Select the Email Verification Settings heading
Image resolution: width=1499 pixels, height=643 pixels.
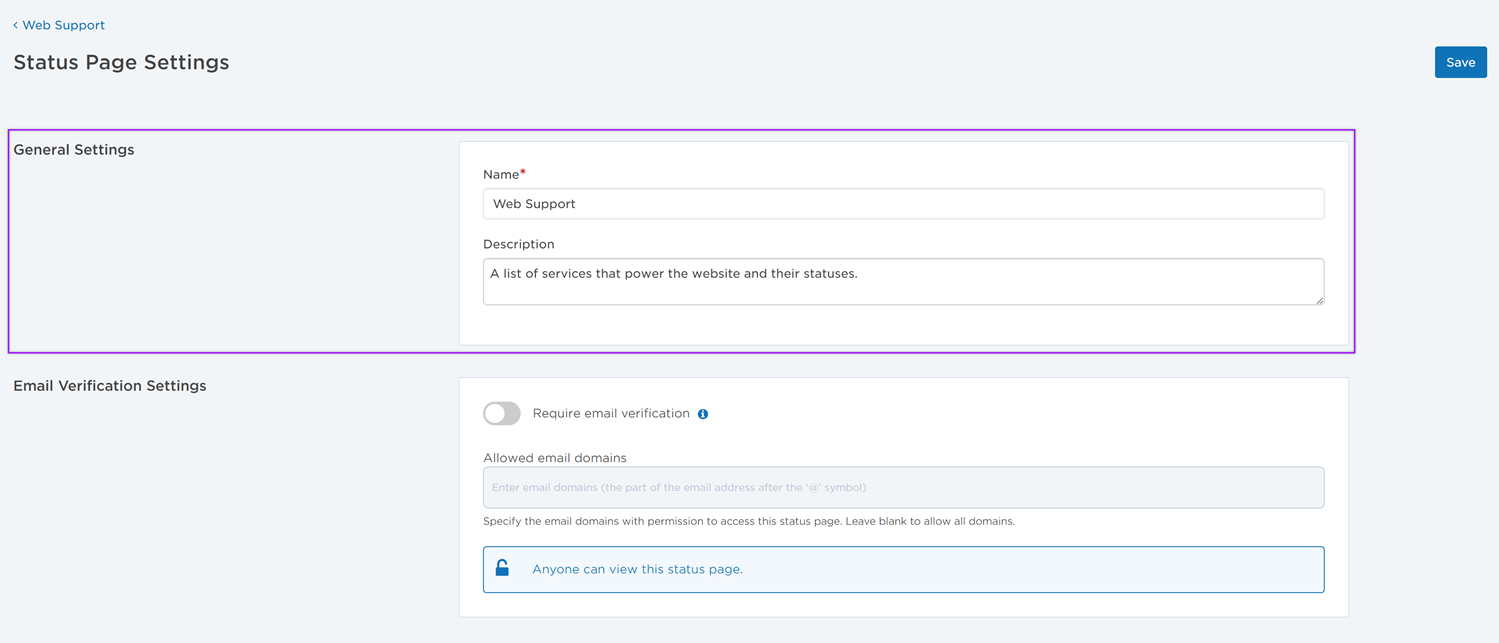[110, 386]
